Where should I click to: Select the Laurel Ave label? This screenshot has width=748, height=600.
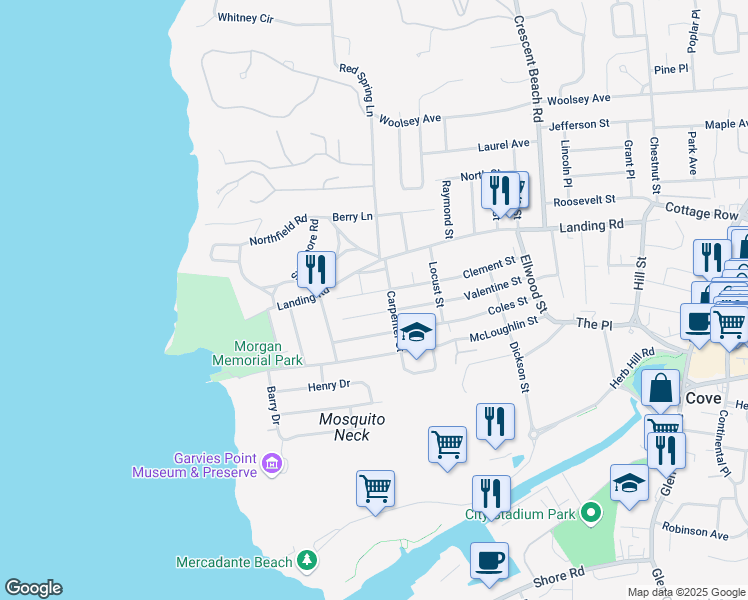[504, 145]
